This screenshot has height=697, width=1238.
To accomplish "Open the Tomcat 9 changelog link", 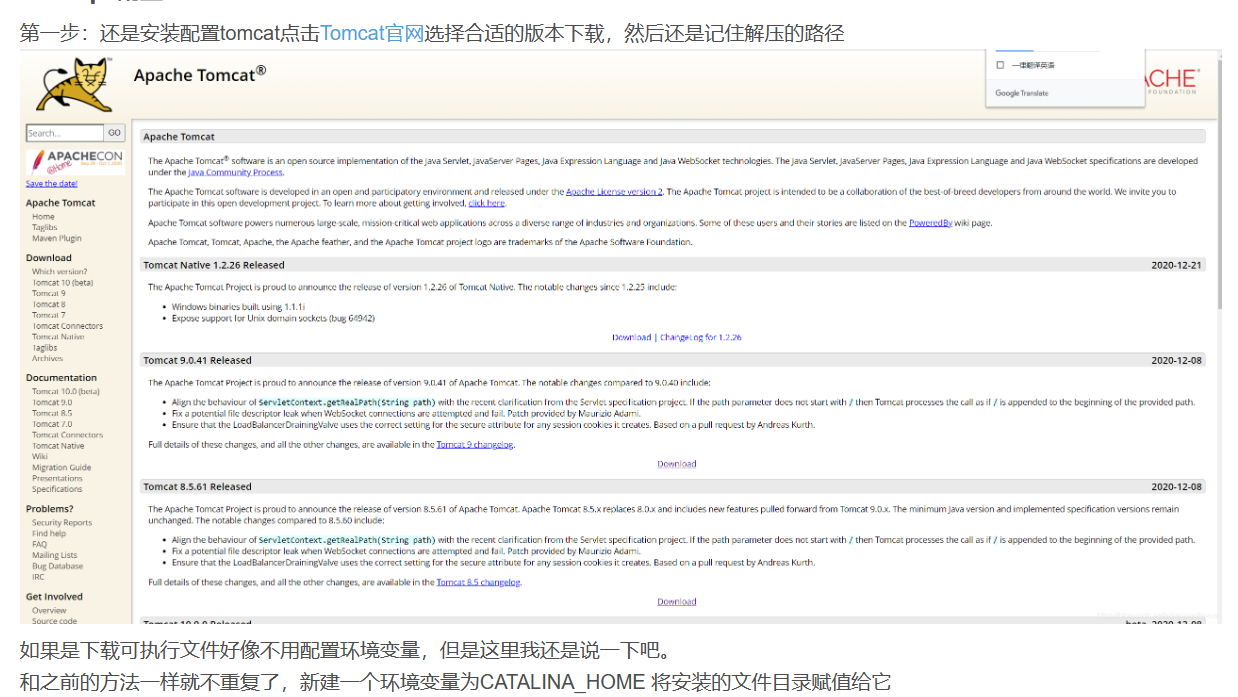I will 475,444.
